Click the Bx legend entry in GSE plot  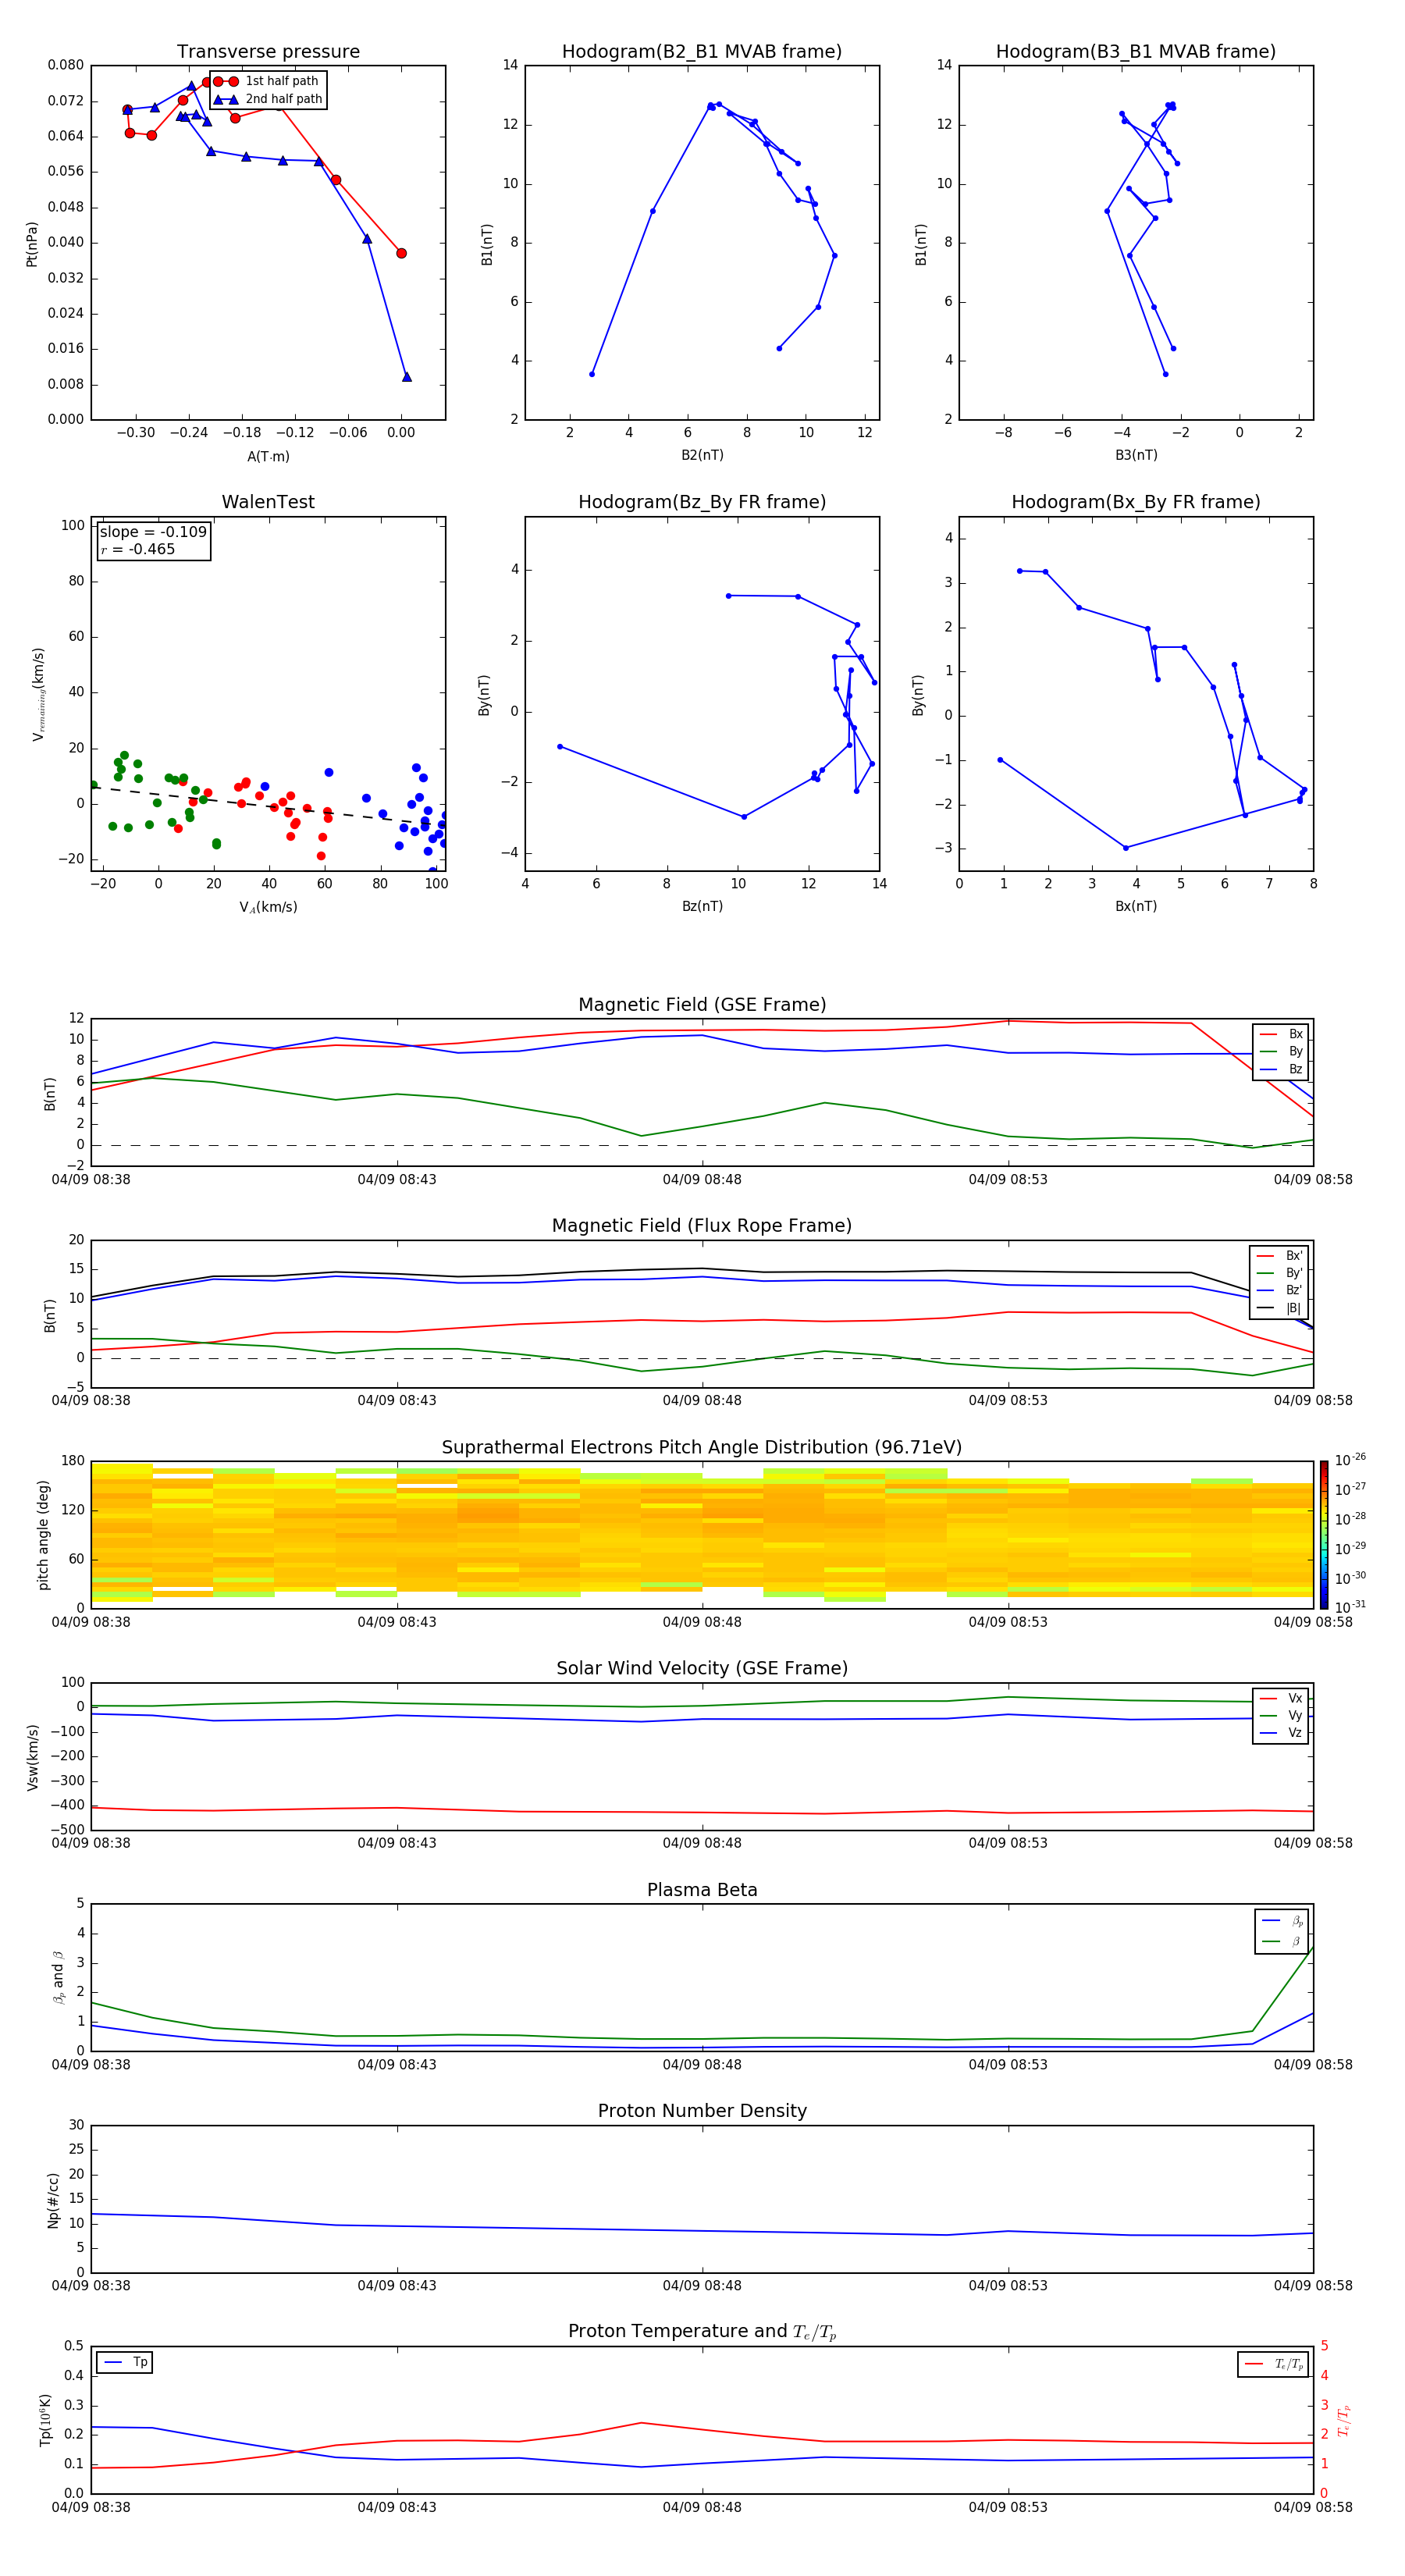[1281, 1034]
